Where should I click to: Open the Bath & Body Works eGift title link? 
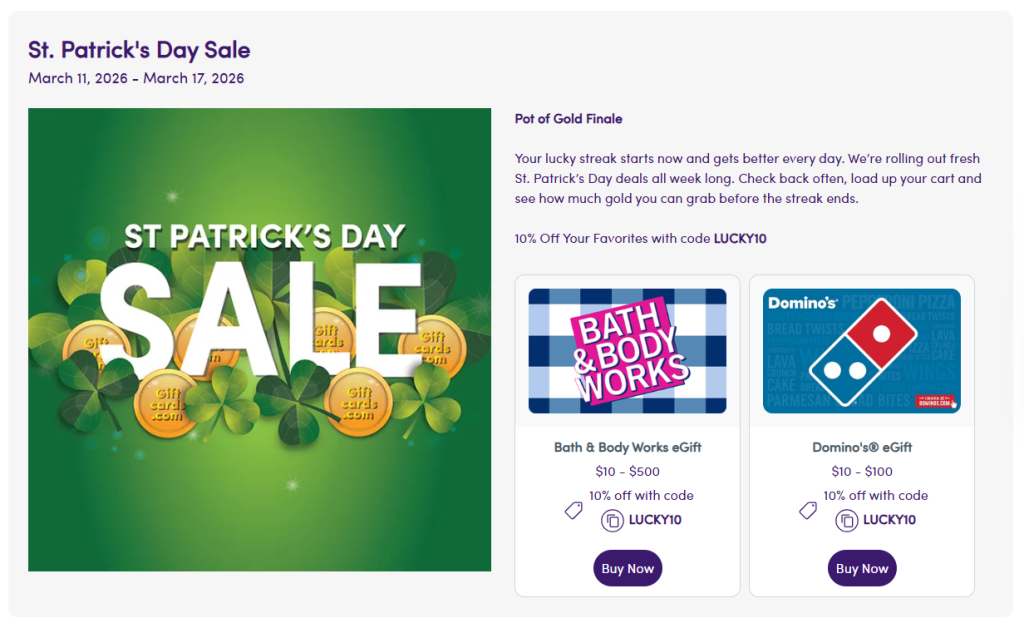coord(627,447)
